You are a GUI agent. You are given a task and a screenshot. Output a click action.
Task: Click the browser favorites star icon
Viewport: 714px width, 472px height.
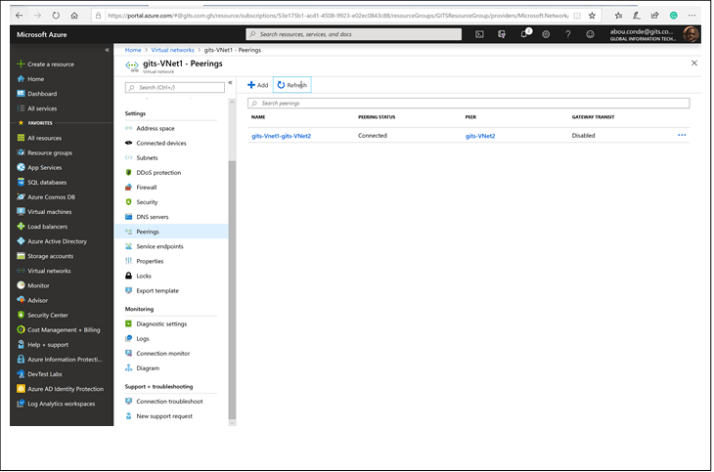coord(593,16)
